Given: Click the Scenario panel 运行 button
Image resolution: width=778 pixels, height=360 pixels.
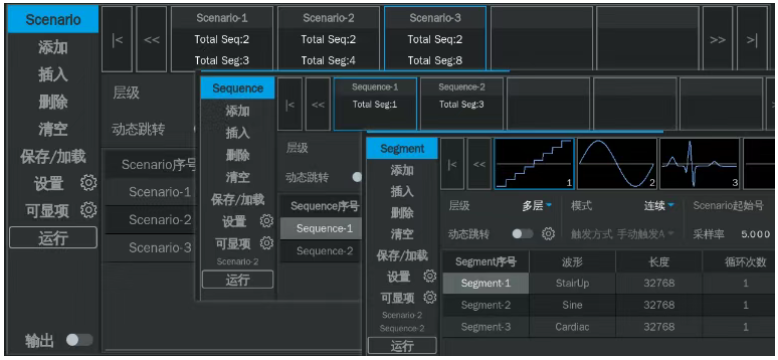Looking at the screenshot, I should (x=53, y=238).
